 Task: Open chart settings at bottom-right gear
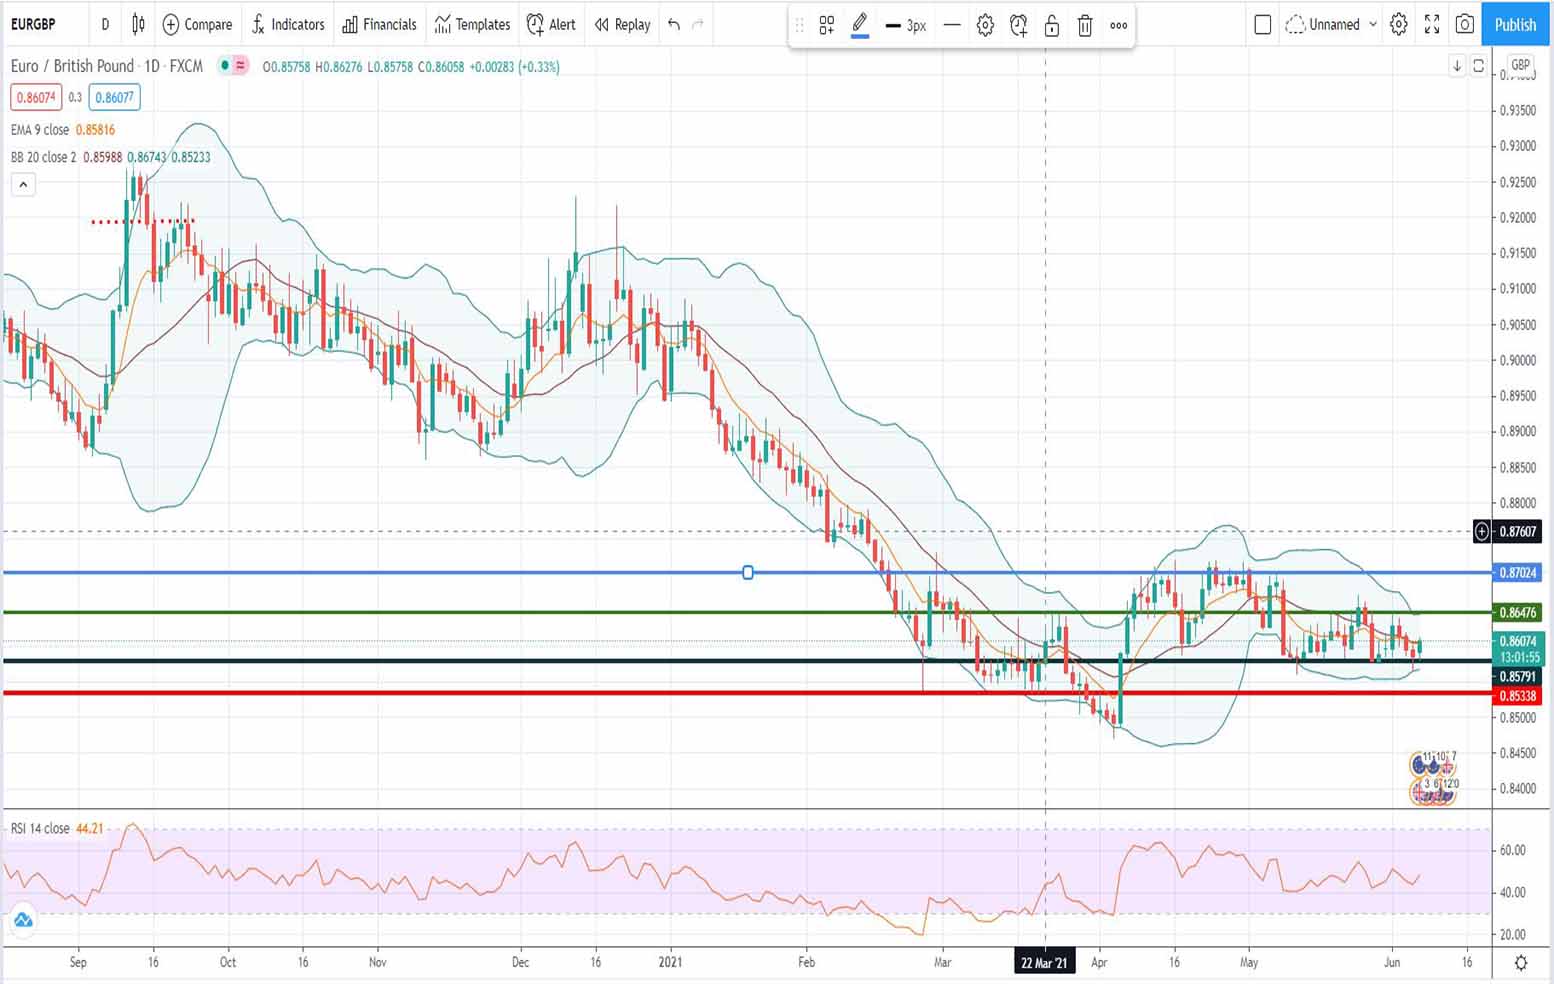[x=1520, y=962]
